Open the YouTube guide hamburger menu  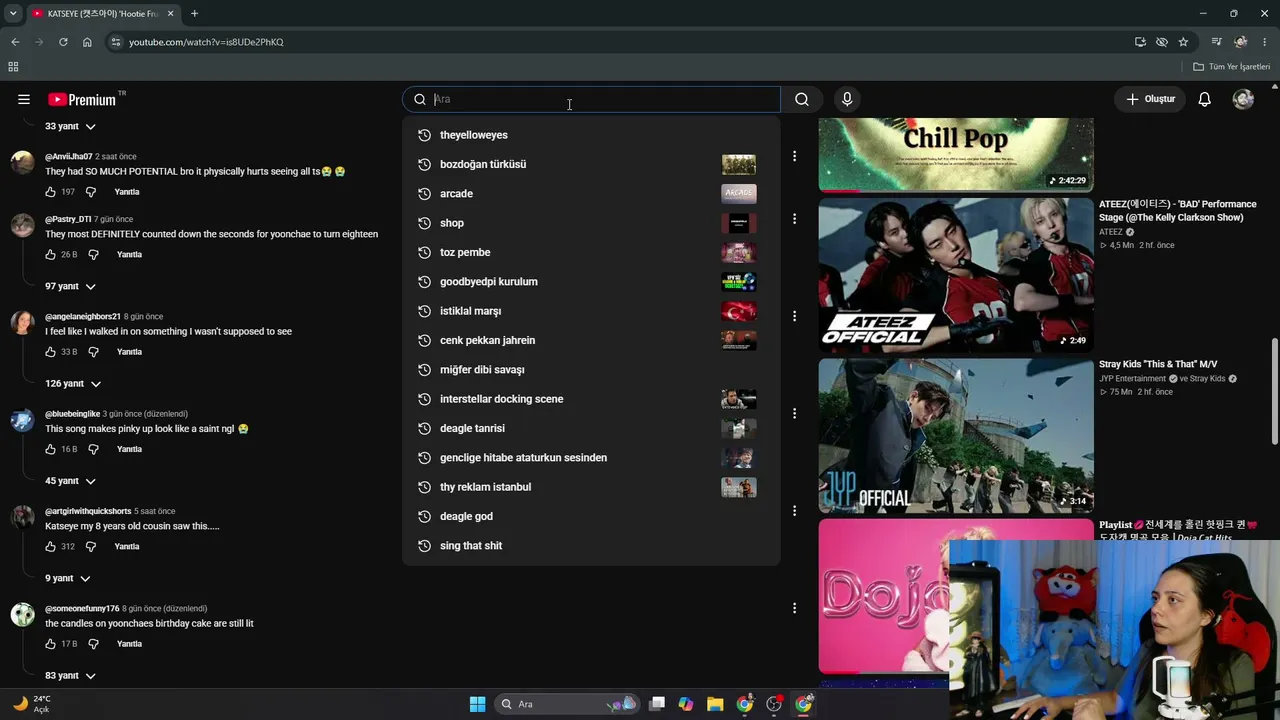click(24, 99)
